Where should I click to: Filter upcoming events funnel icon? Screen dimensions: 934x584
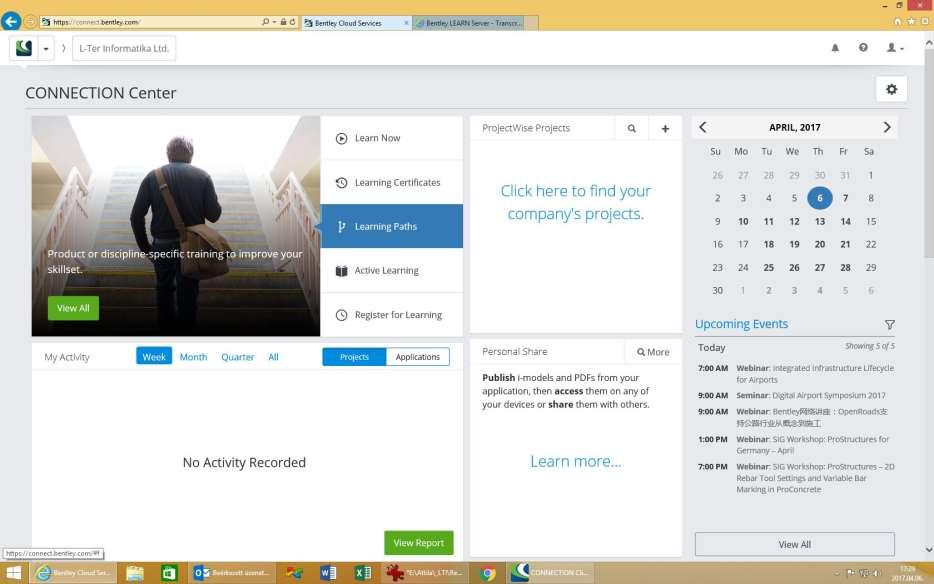coord(889,325)
